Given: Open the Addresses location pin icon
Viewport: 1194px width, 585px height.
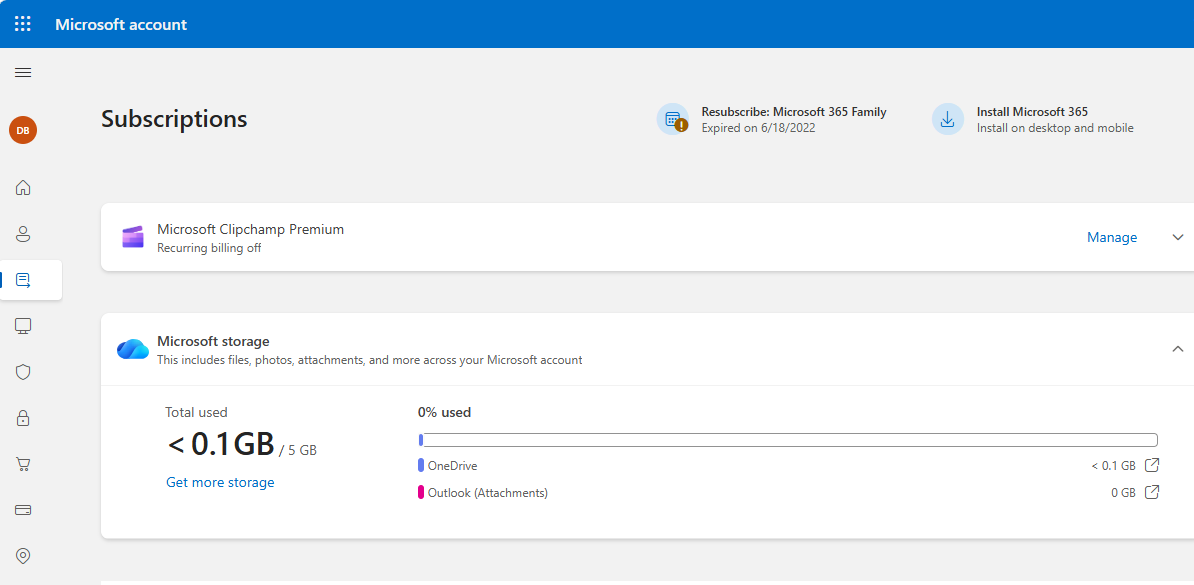Looking at the screenshot, I should [23, 556].
